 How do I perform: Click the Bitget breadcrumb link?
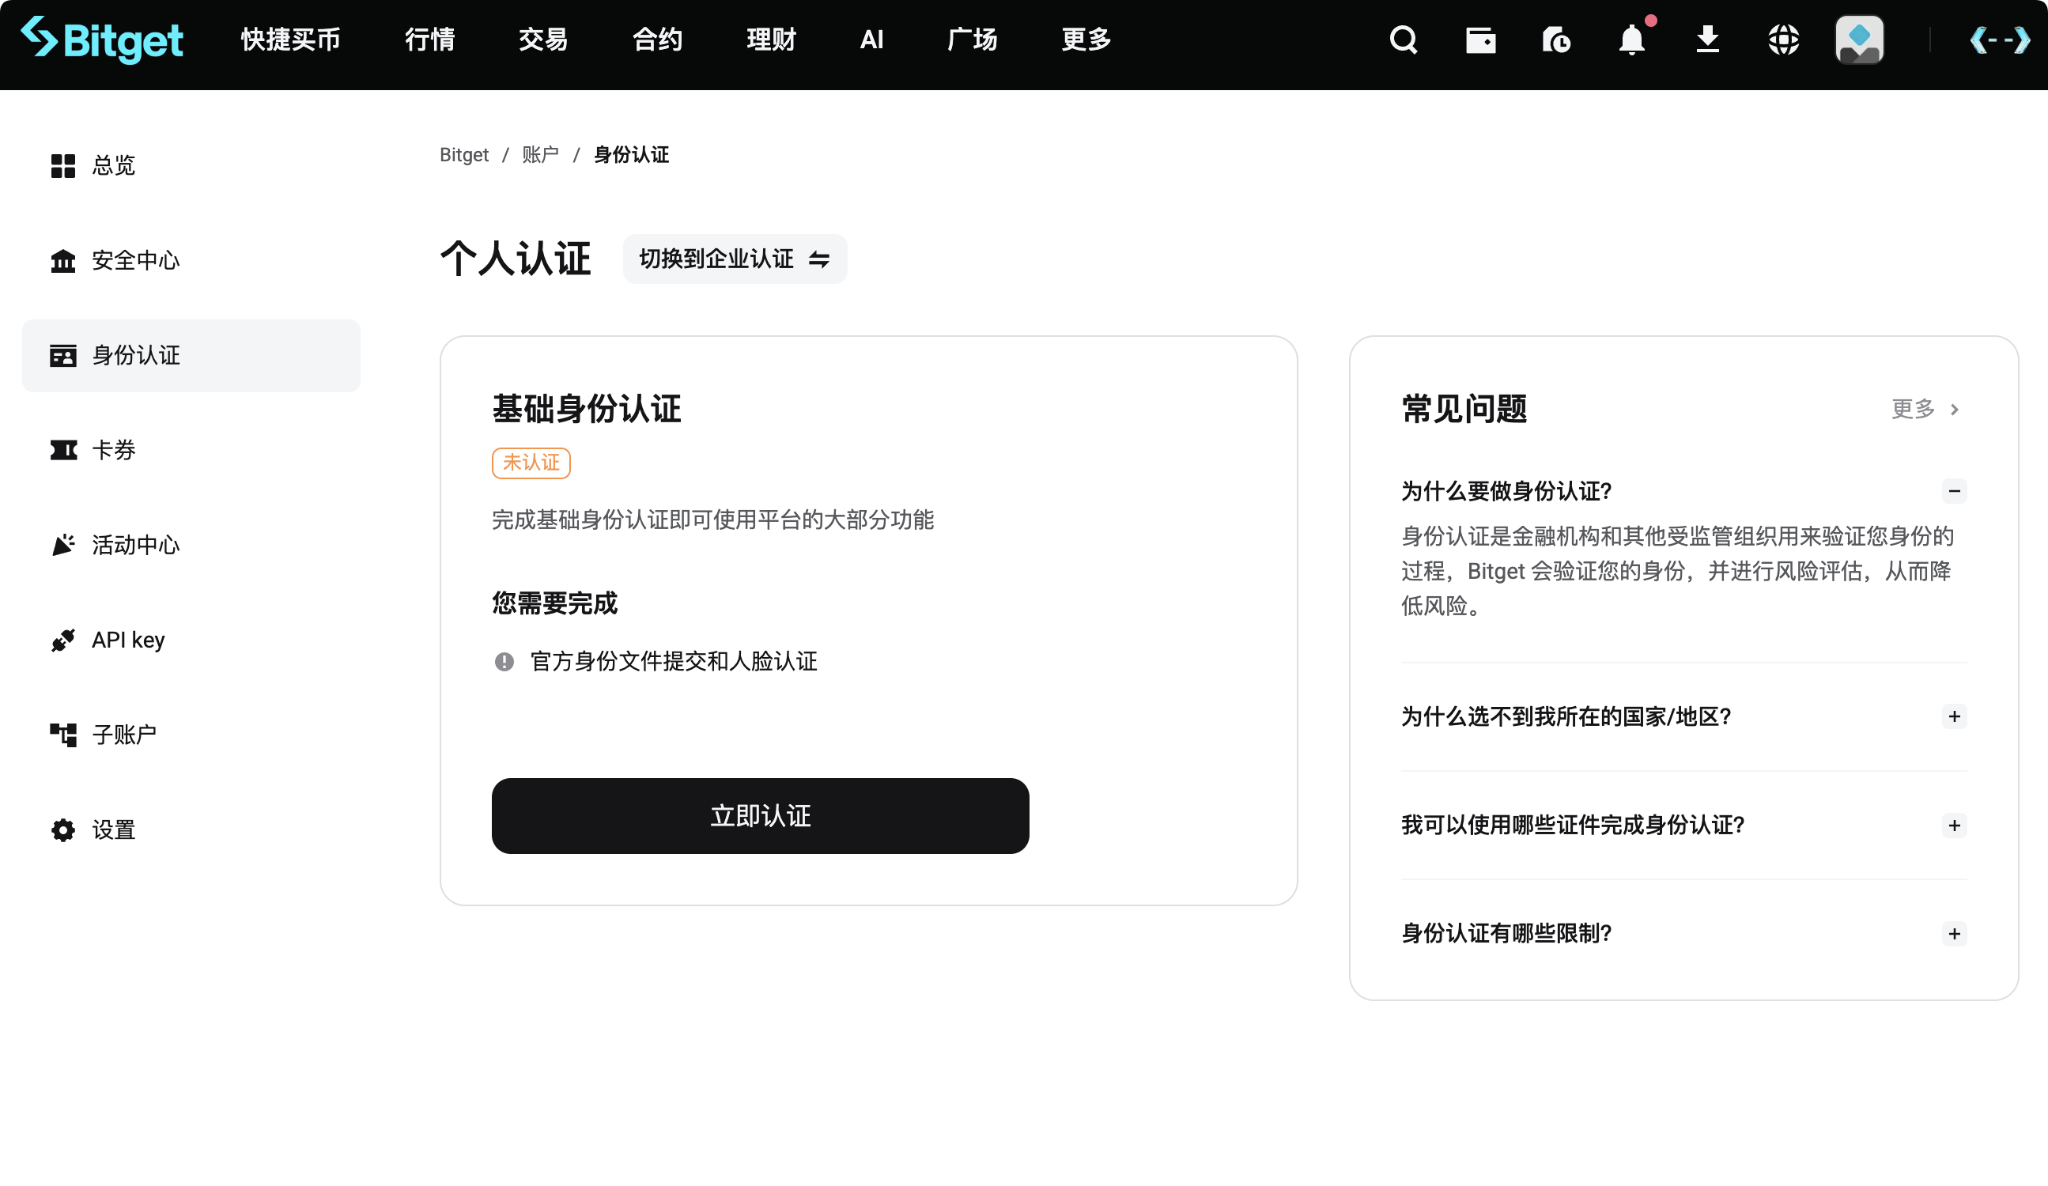[x=464, y=155]
